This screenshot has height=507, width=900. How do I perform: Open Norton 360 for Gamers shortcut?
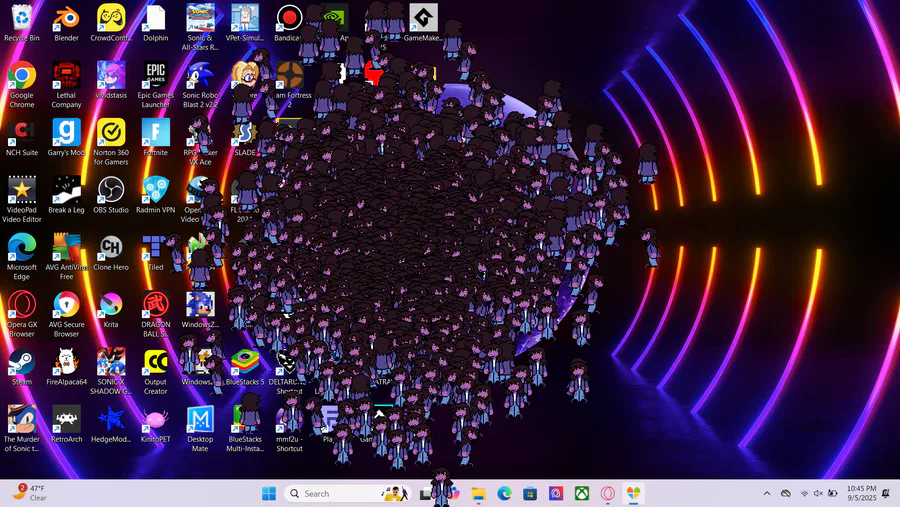point(111,142)
